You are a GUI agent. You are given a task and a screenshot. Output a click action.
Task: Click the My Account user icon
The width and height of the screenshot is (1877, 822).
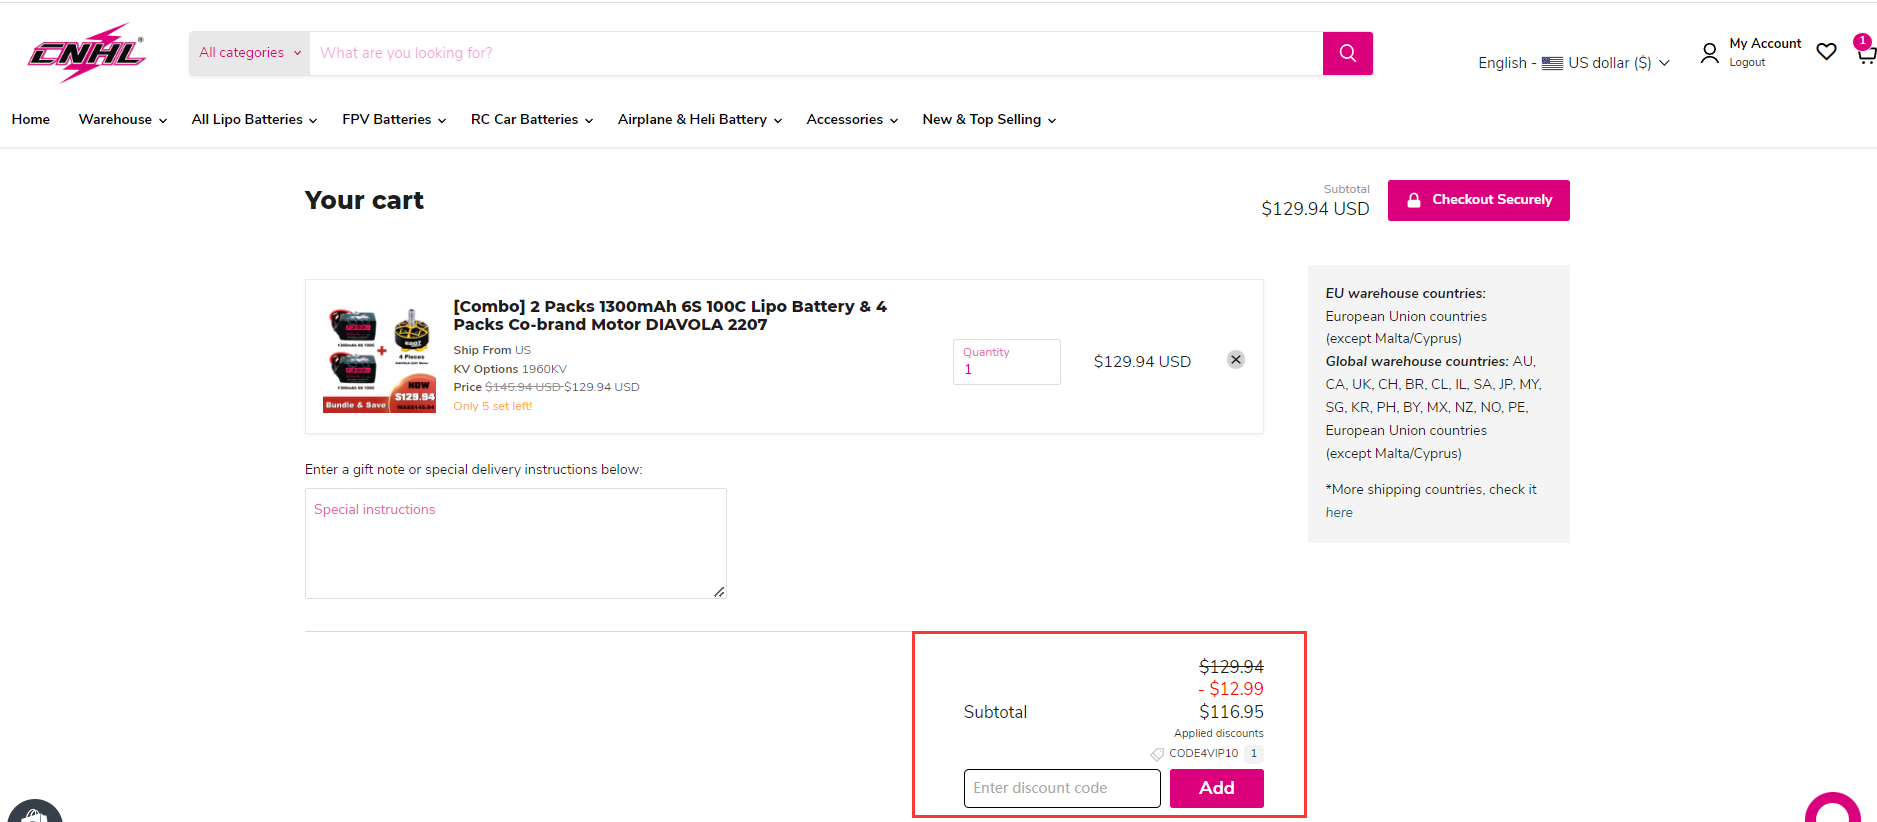point(1709,53)
